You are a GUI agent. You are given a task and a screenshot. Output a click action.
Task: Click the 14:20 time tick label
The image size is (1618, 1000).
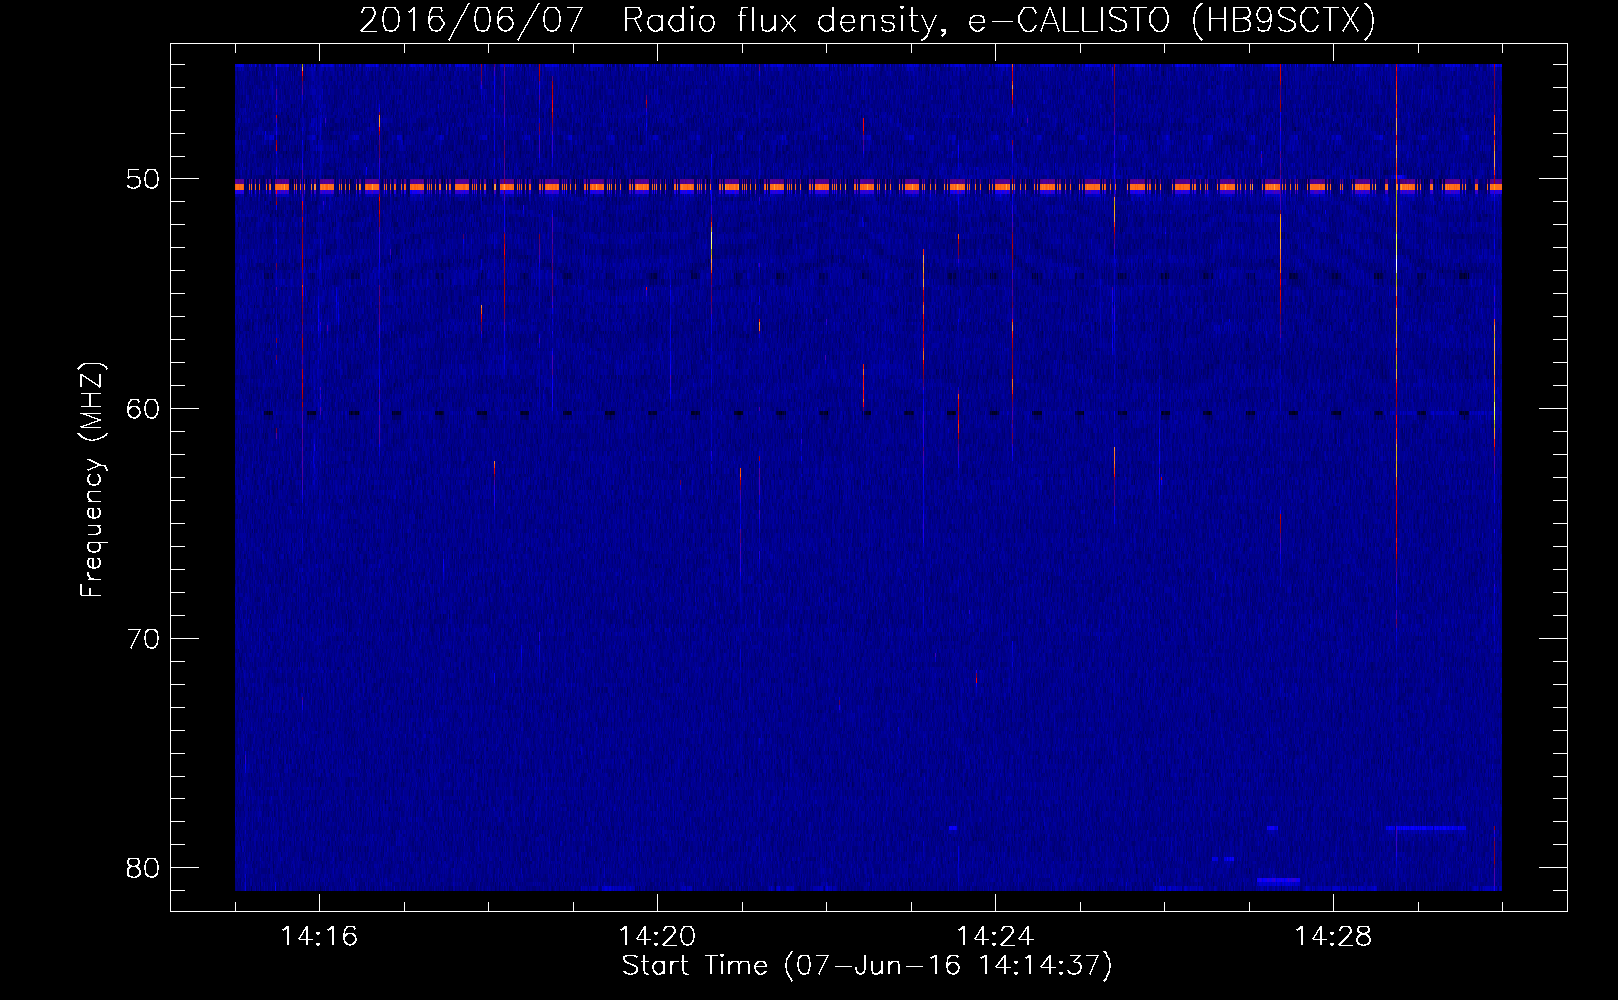click(x=657, y=936)
